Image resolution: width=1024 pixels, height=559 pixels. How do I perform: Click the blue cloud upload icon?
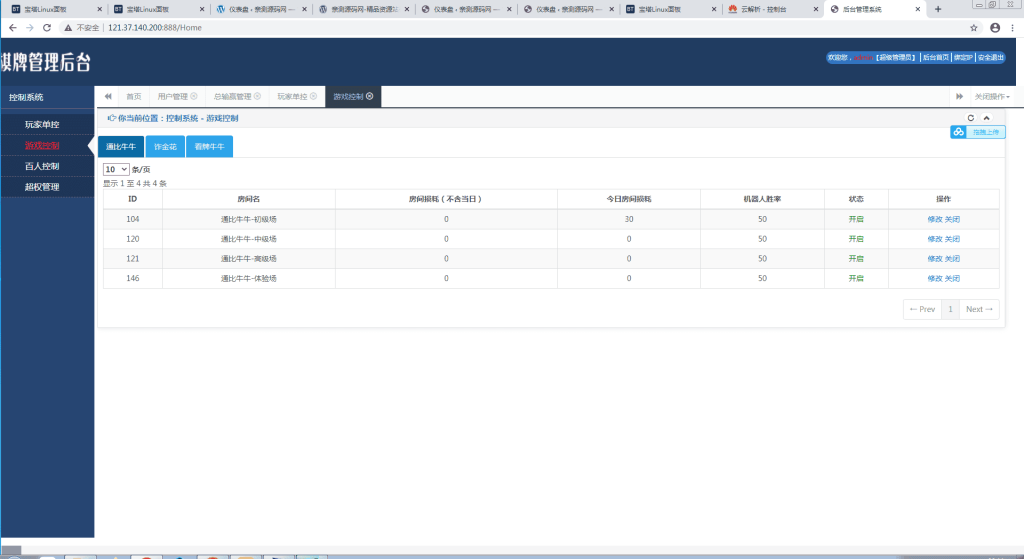tap(959, 132)
